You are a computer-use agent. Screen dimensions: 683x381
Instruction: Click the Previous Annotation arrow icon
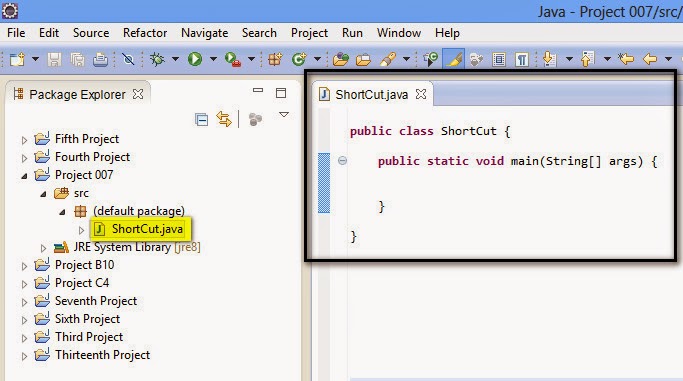coord(588,59)
